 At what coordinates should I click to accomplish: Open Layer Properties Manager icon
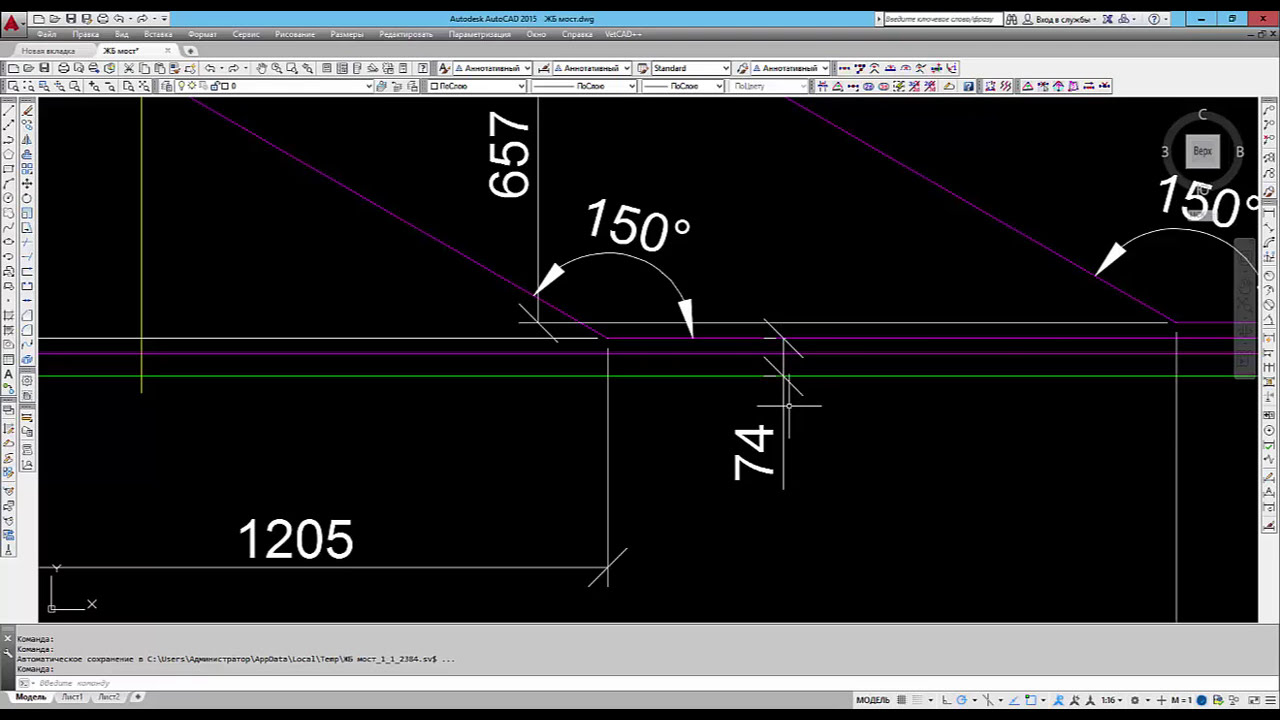(x=167, y=86)
